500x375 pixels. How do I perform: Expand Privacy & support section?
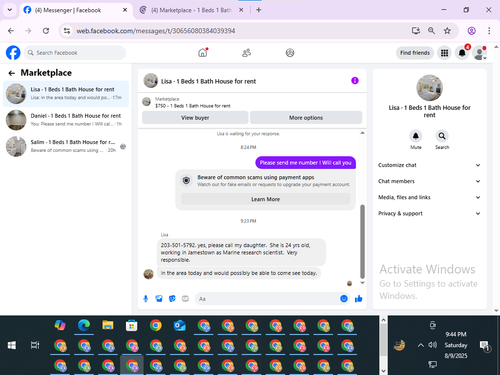click(429, 213)
